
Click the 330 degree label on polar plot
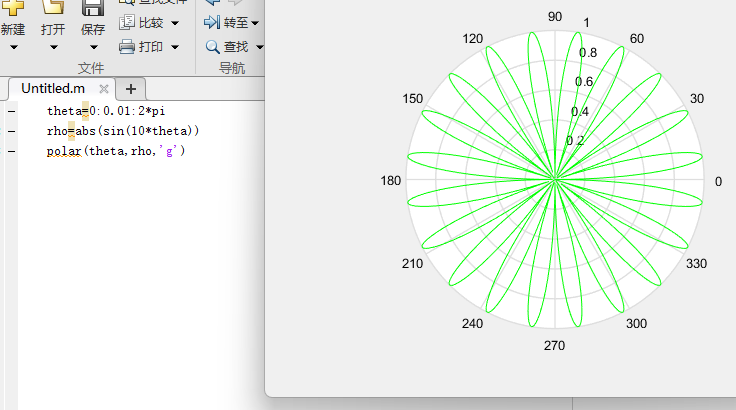click(x=696, y=263)
